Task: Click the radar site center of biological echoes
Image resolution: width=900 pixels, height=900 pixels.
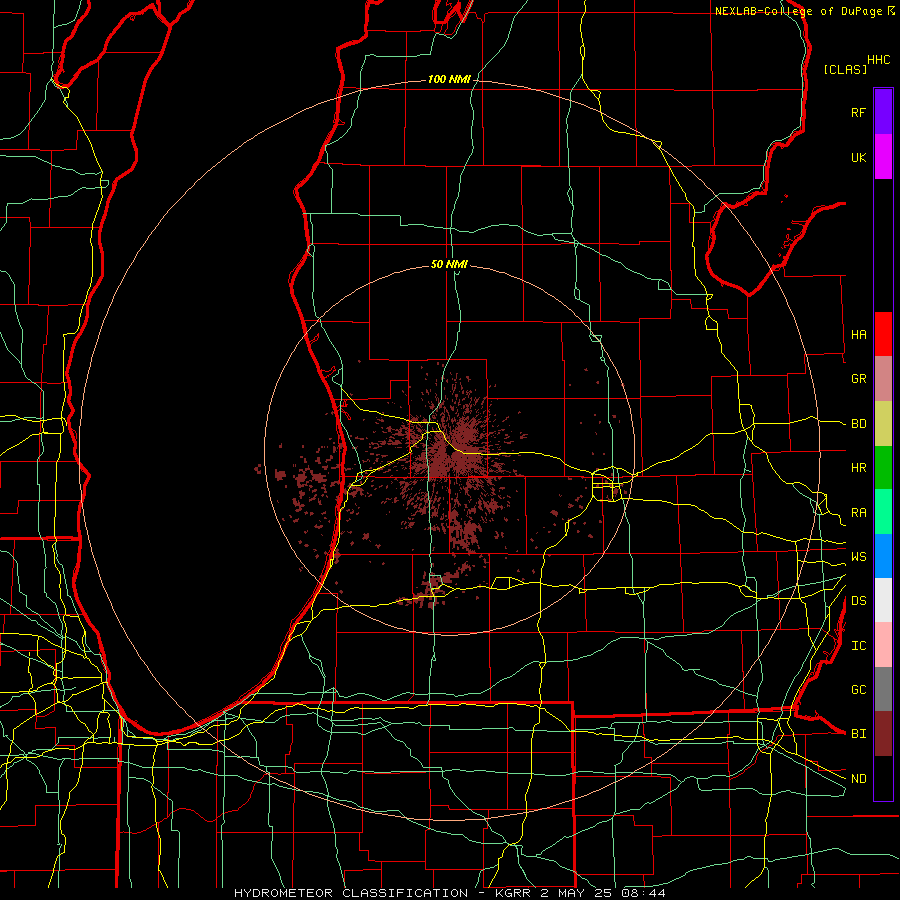Action: [450, 451]
